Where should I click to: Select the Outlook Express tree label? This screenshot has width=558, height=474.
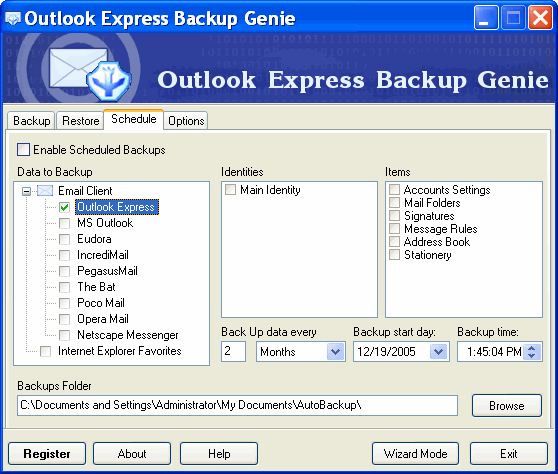117,207
